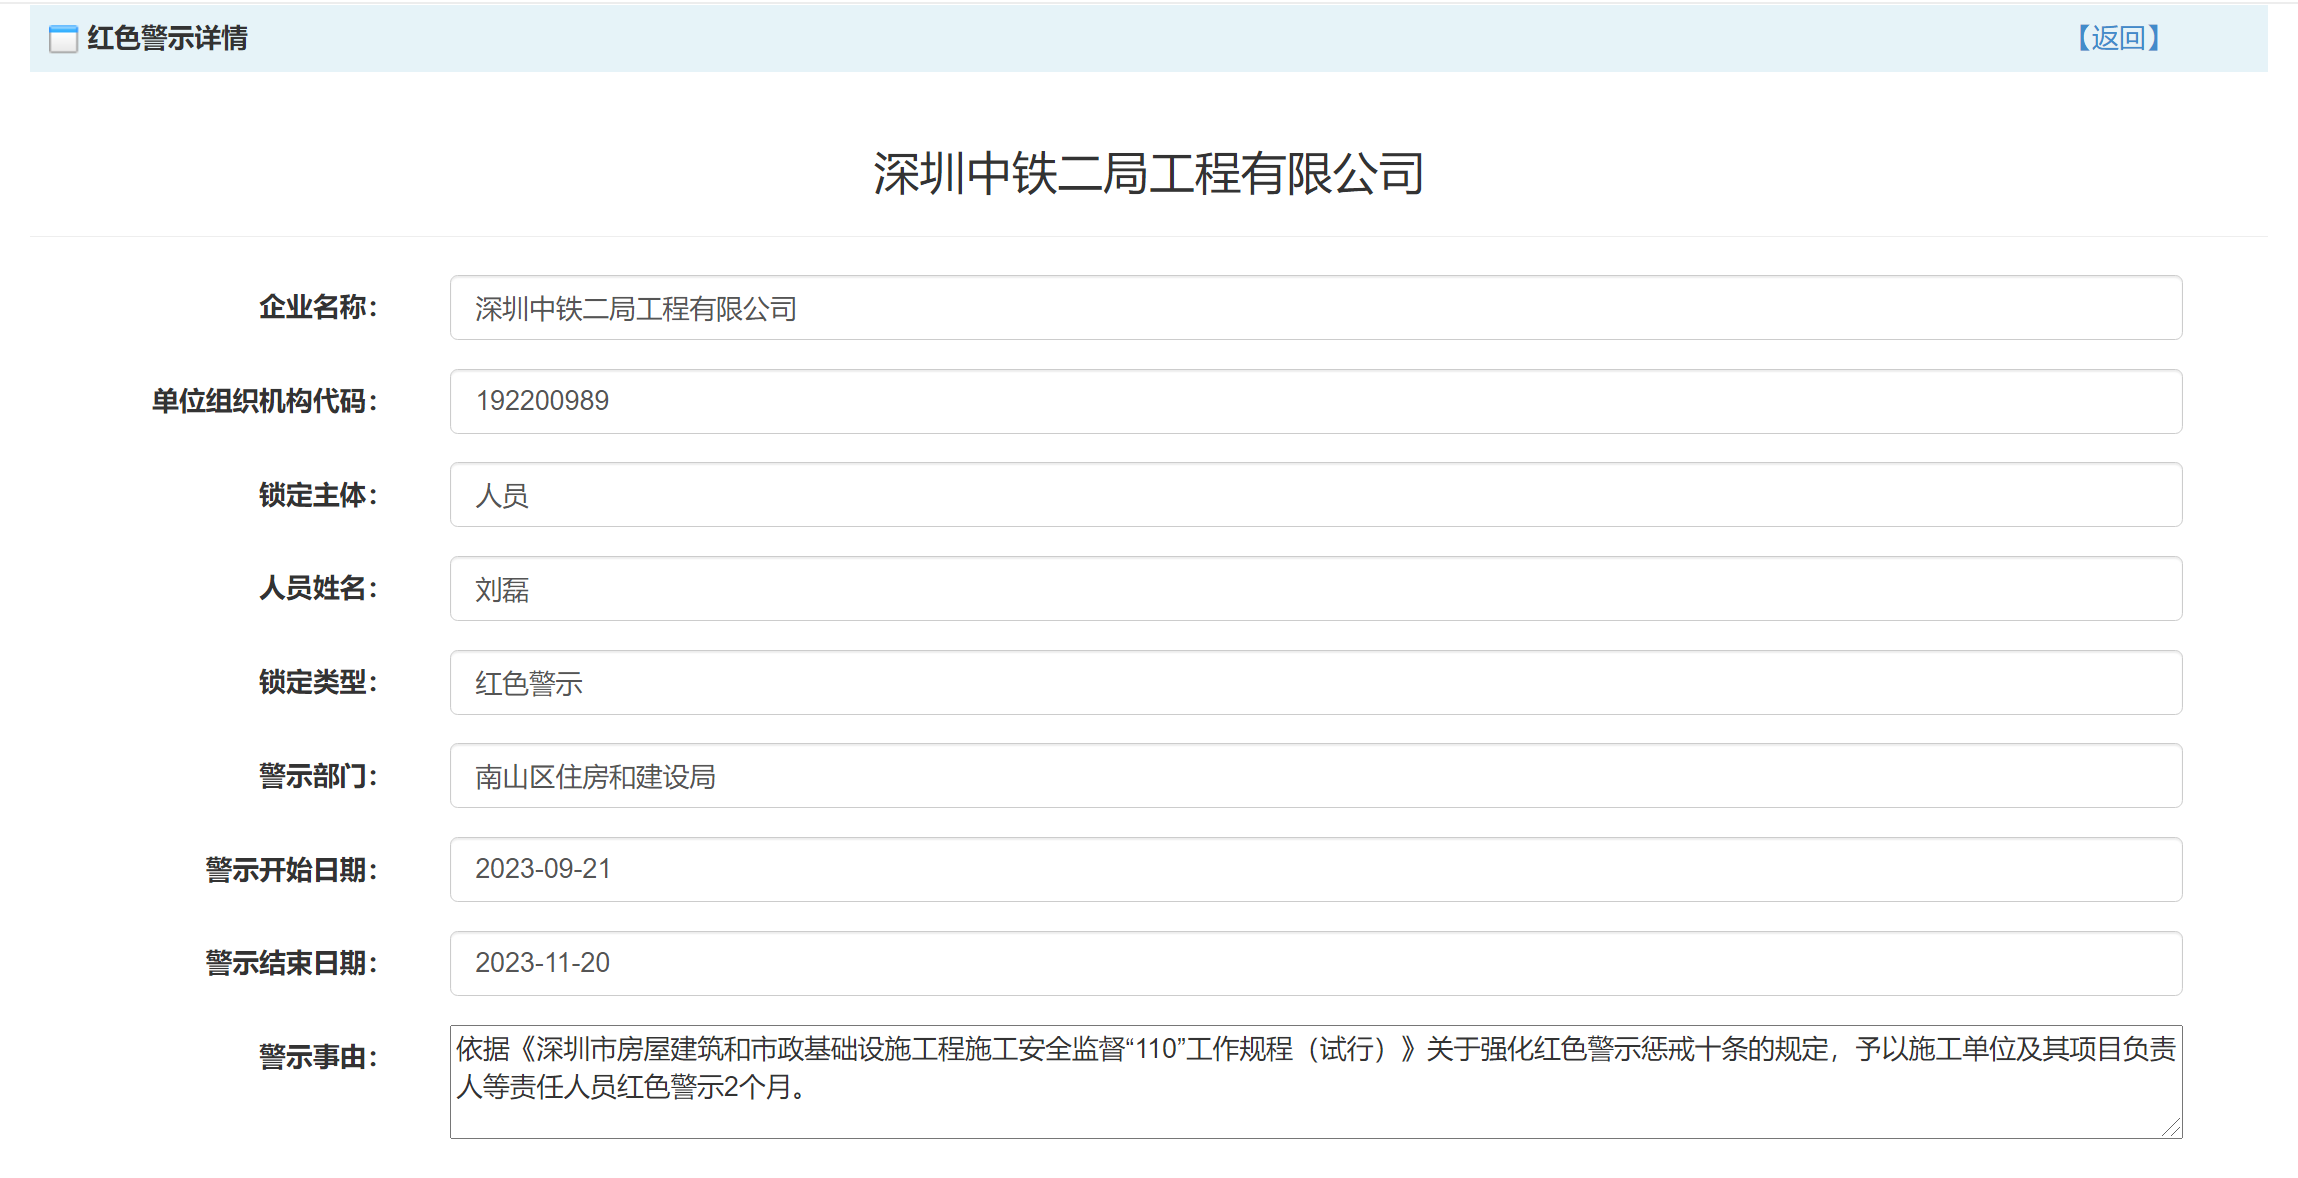Viewport: 2298px width, 1178px height.
Task: Click the 警示事由 label
Action: [x=318, y=1057]
